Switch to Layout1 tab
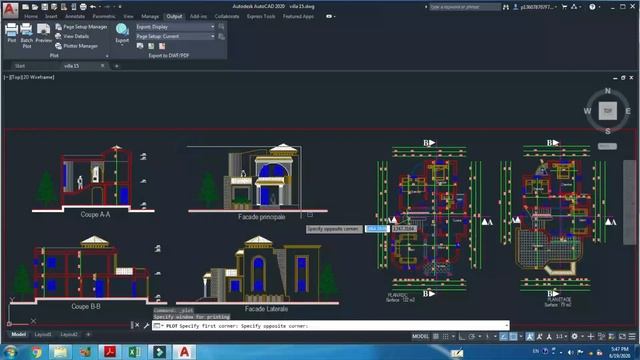The height and width of the screenshot is (360, 640). 43,334
